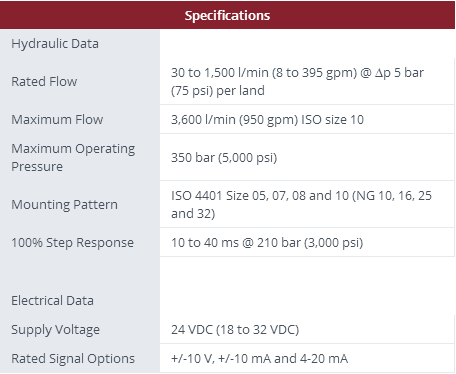The image size is (456, 374).
Task: Click the empty cell beside Hydraulic Data
Action: pos(307,44)
